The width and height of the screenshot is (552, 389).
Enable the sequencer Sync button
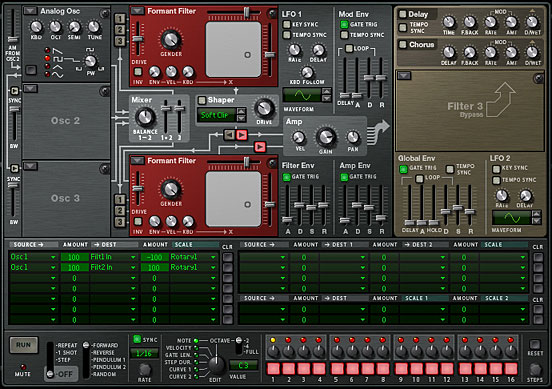137,339
